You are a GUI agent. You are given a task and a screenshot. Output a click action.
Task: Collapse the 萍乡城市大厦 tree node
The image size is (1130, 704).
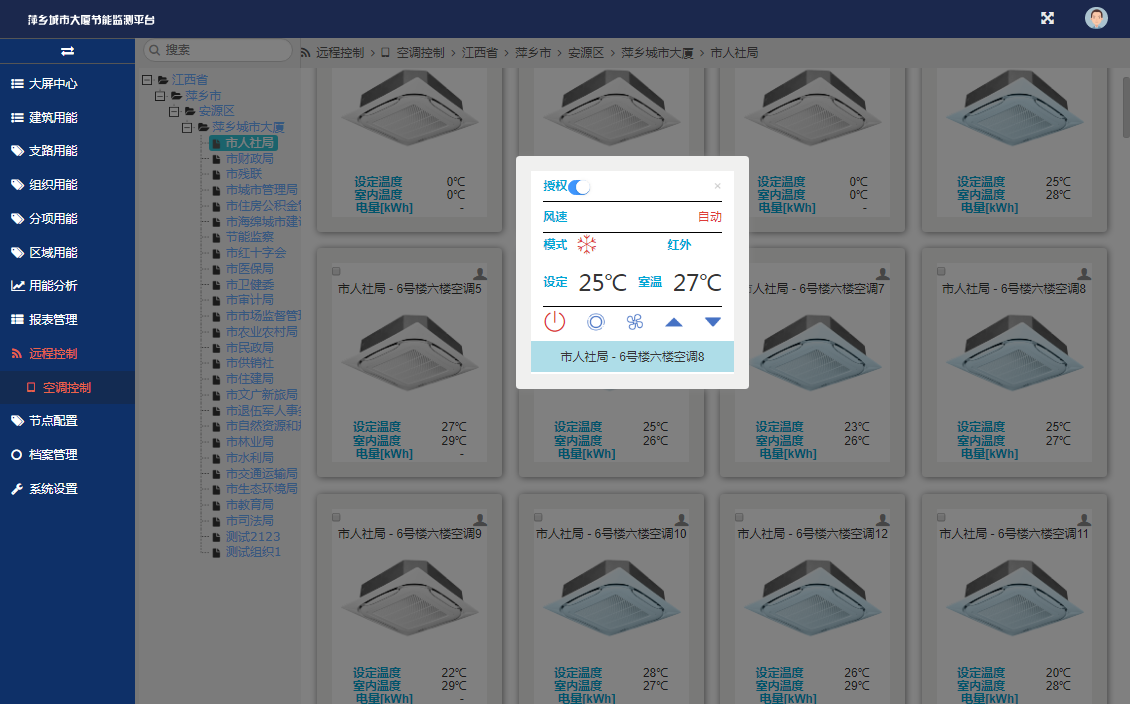(x=187, y=128)
